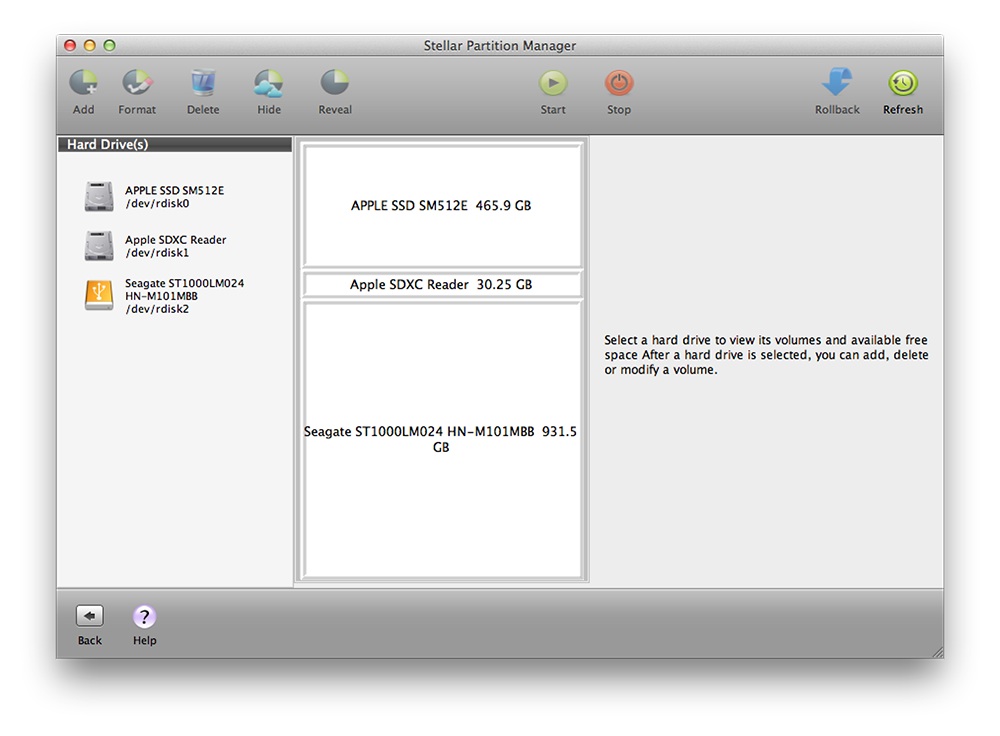Click the green zoom window button
Screen dimensions: 1000x736
[110, 45]
